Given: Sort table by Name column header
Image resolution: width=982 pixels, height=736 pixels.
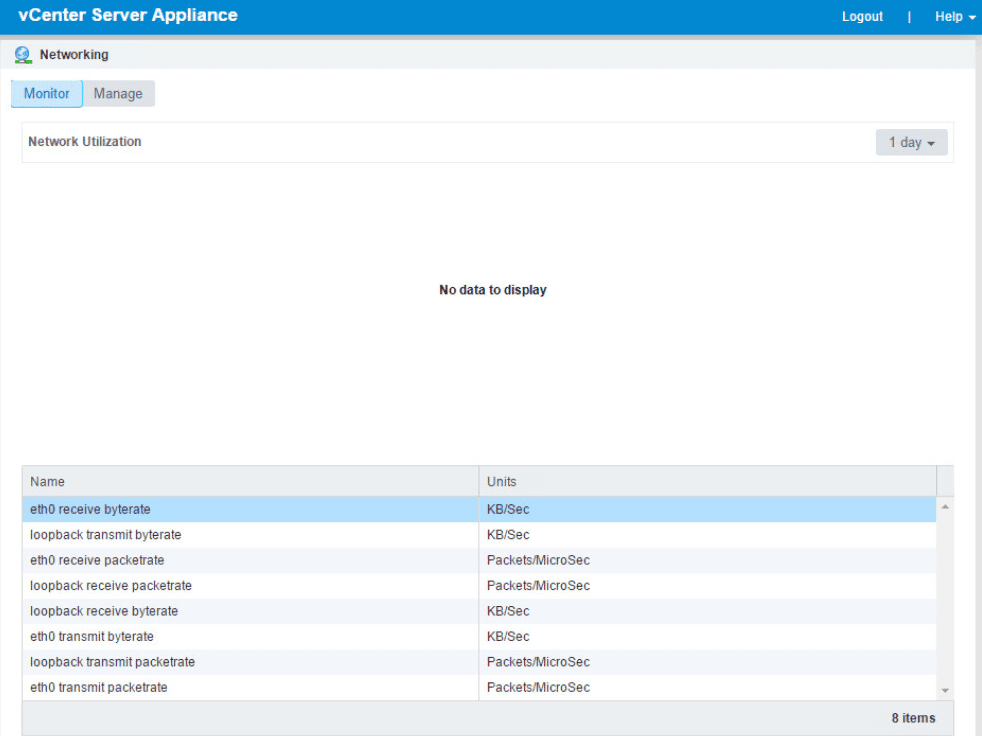Looking at the screenshot, I should click(x=250, y=481).
